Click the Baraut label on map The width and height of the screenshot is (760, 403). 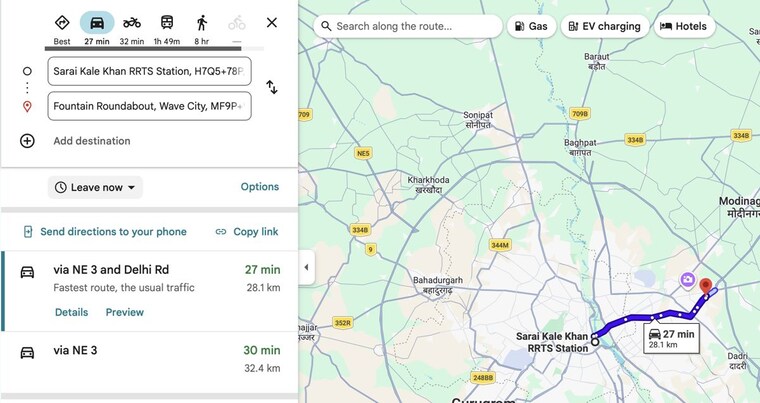(597, 62)
